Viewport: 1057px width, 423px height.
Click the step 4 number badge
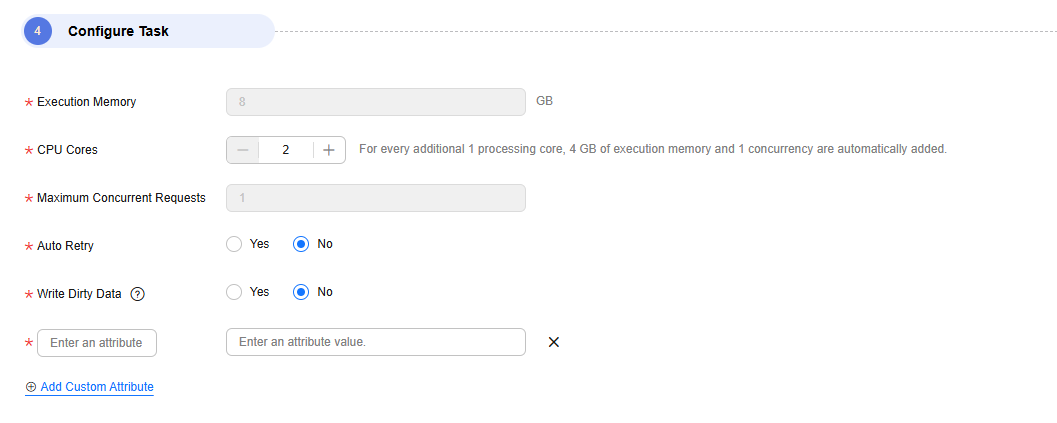pos(38,31)
